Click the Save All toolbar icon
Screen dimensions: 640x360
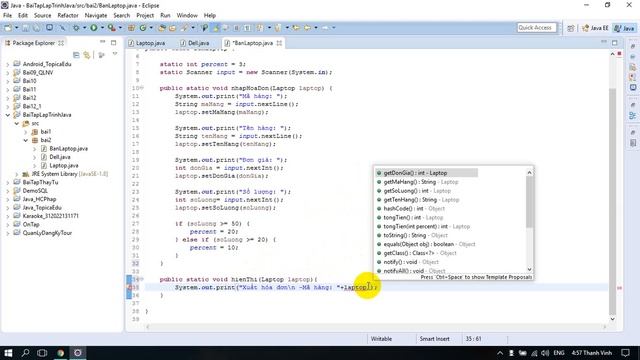click(x=37, y=28)
